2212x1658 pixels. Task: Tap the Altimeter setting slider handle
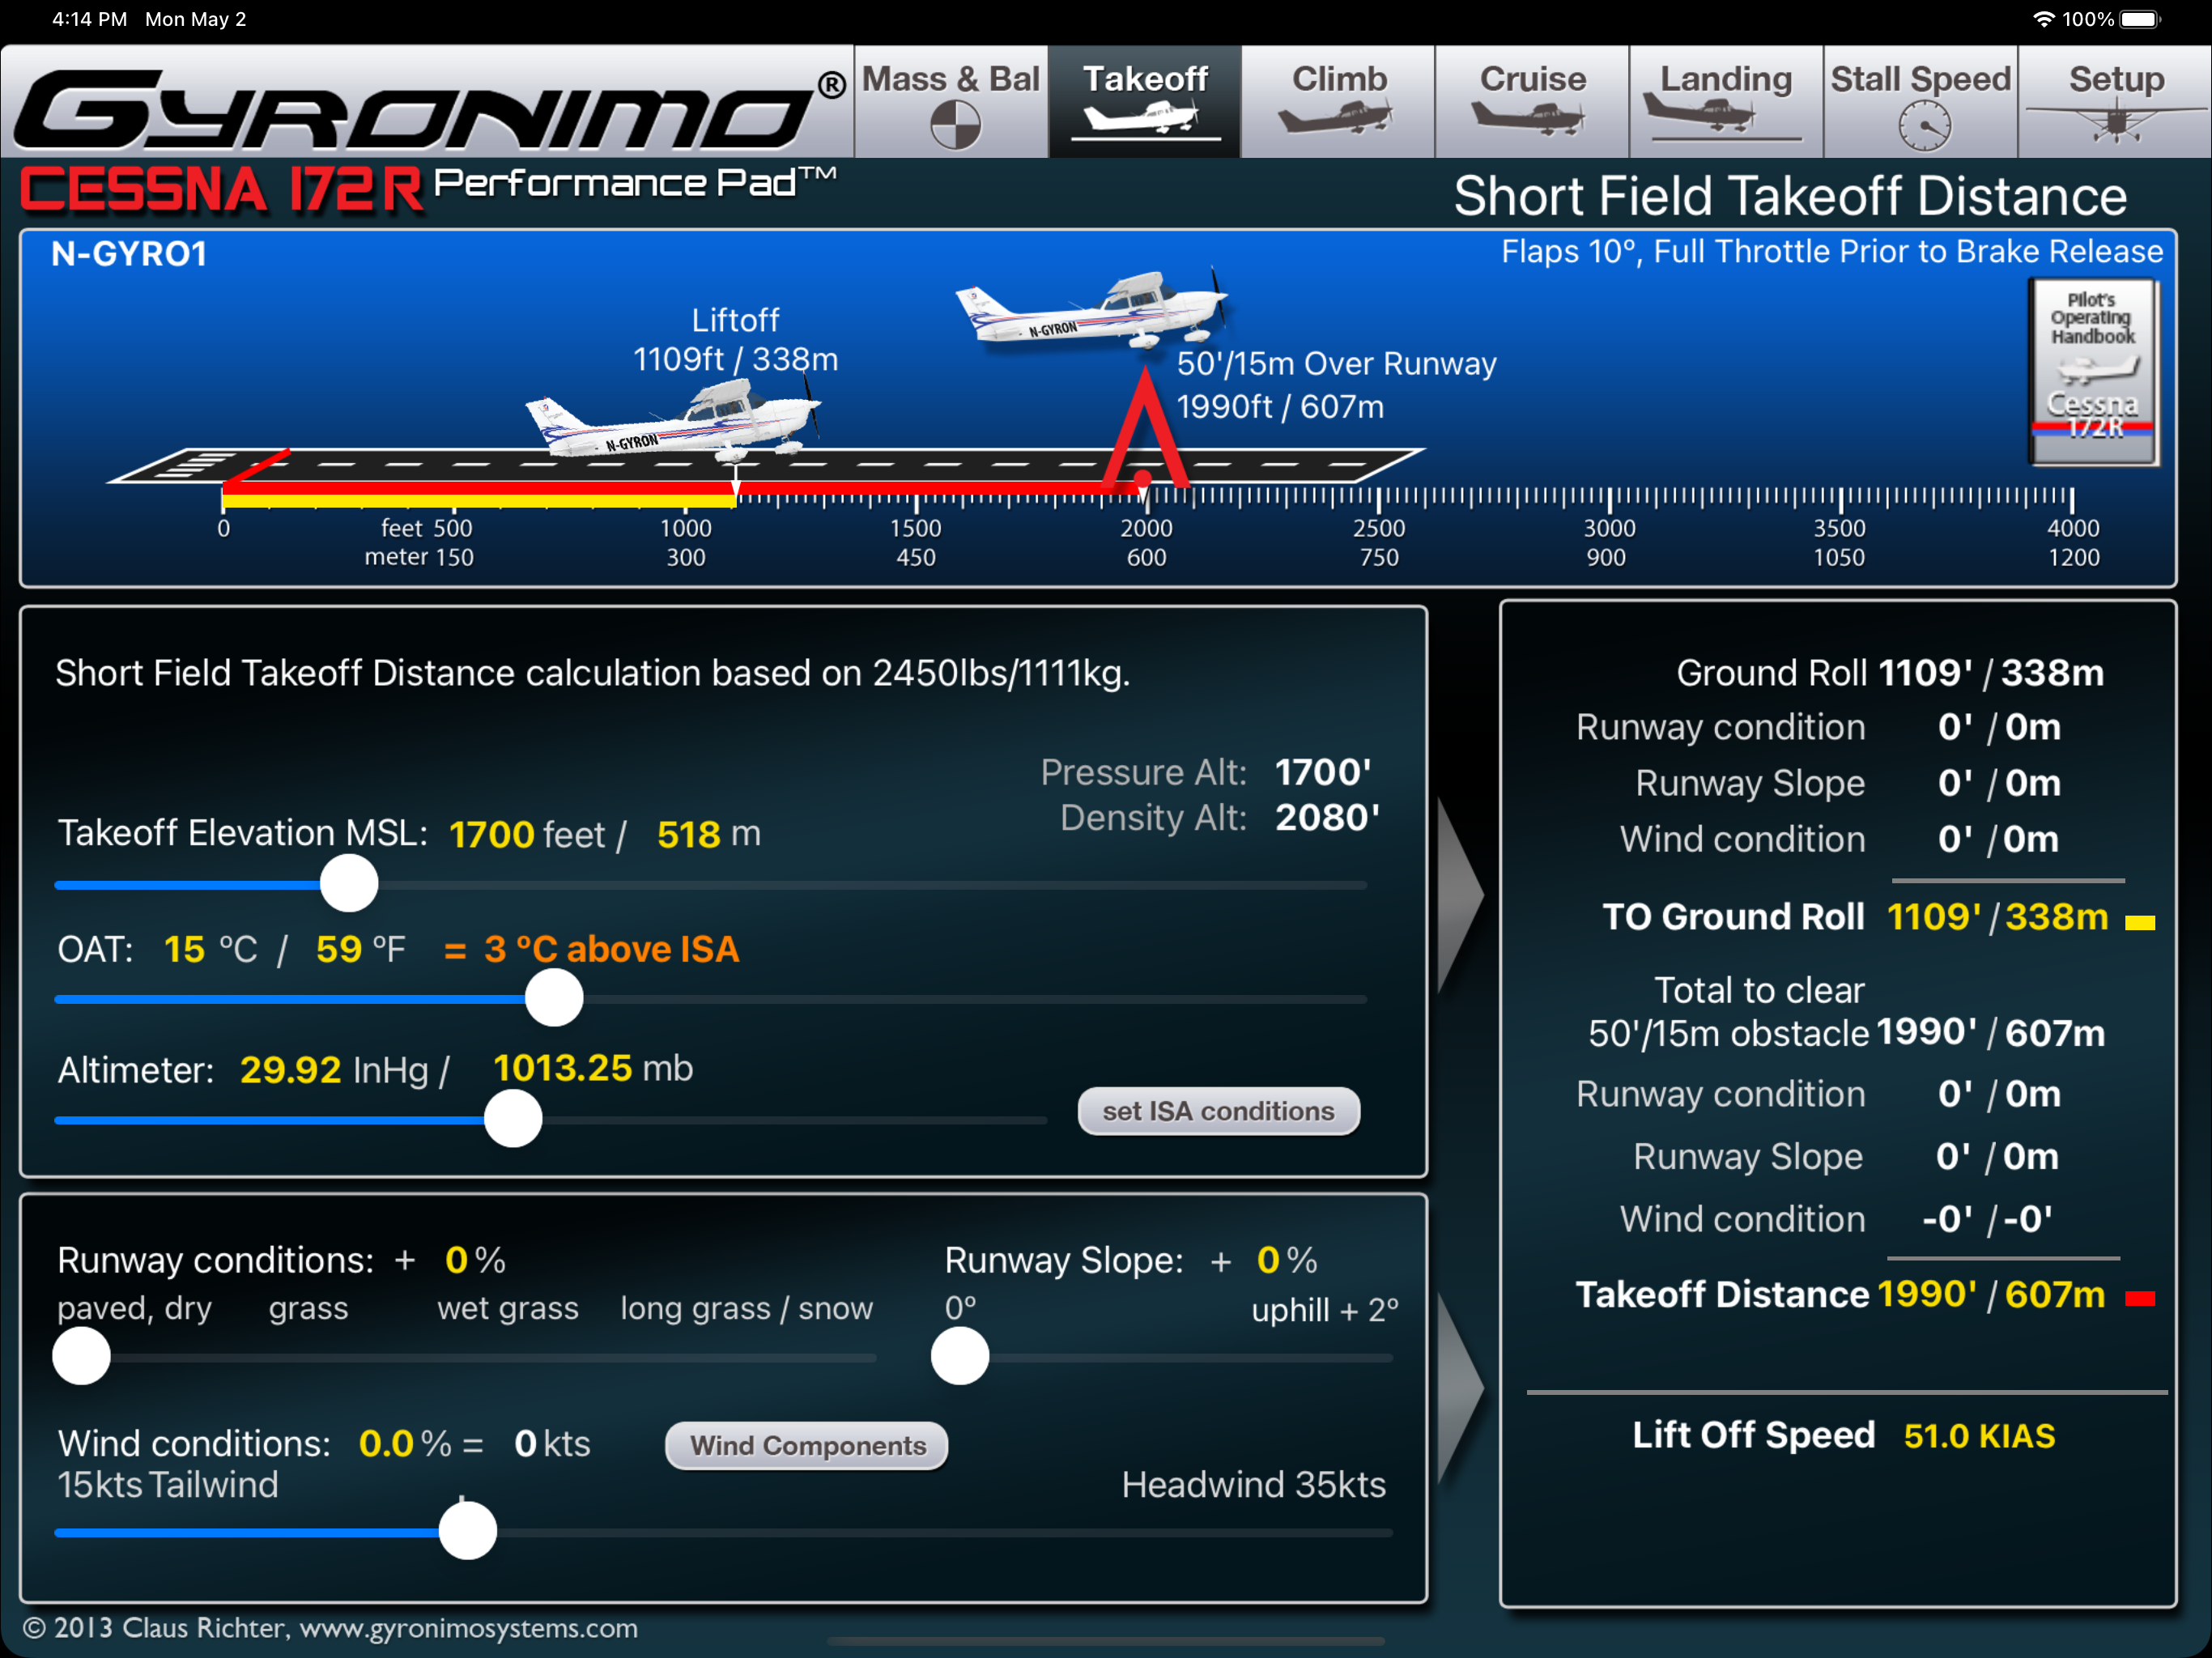pos(513,1118)
